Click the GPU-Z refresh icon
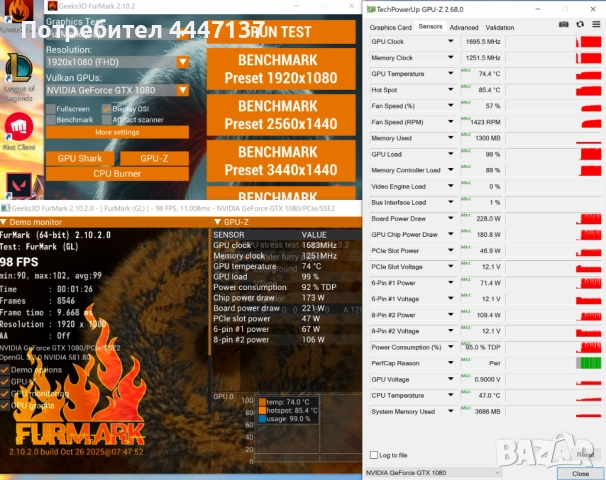Screen dimensions: 606x480 coord(580,24)
